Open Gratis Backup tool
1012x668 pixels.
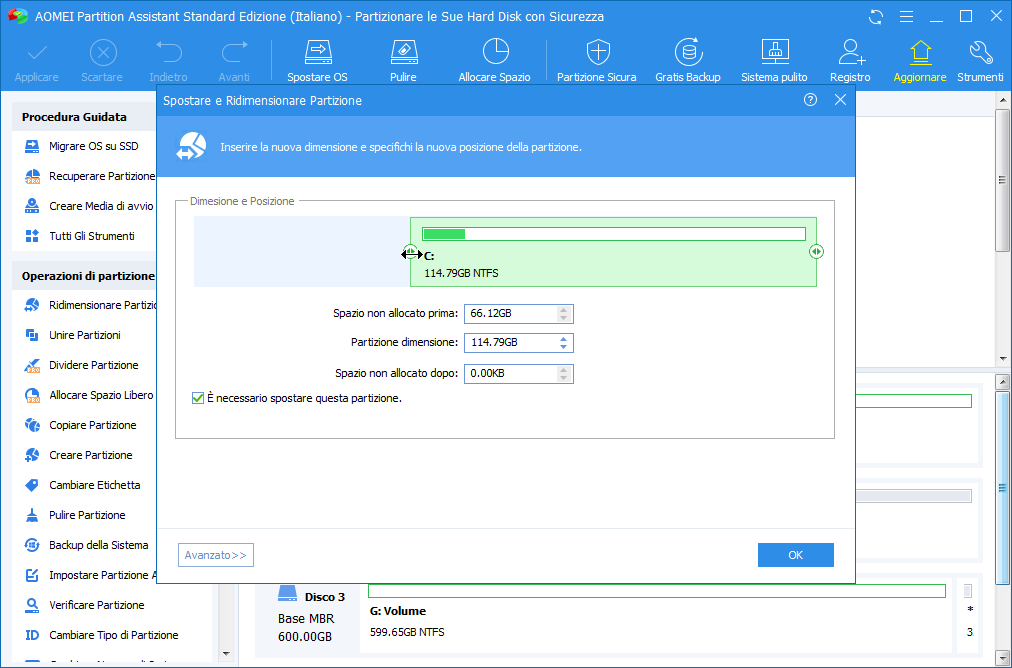tap(688, 62)
